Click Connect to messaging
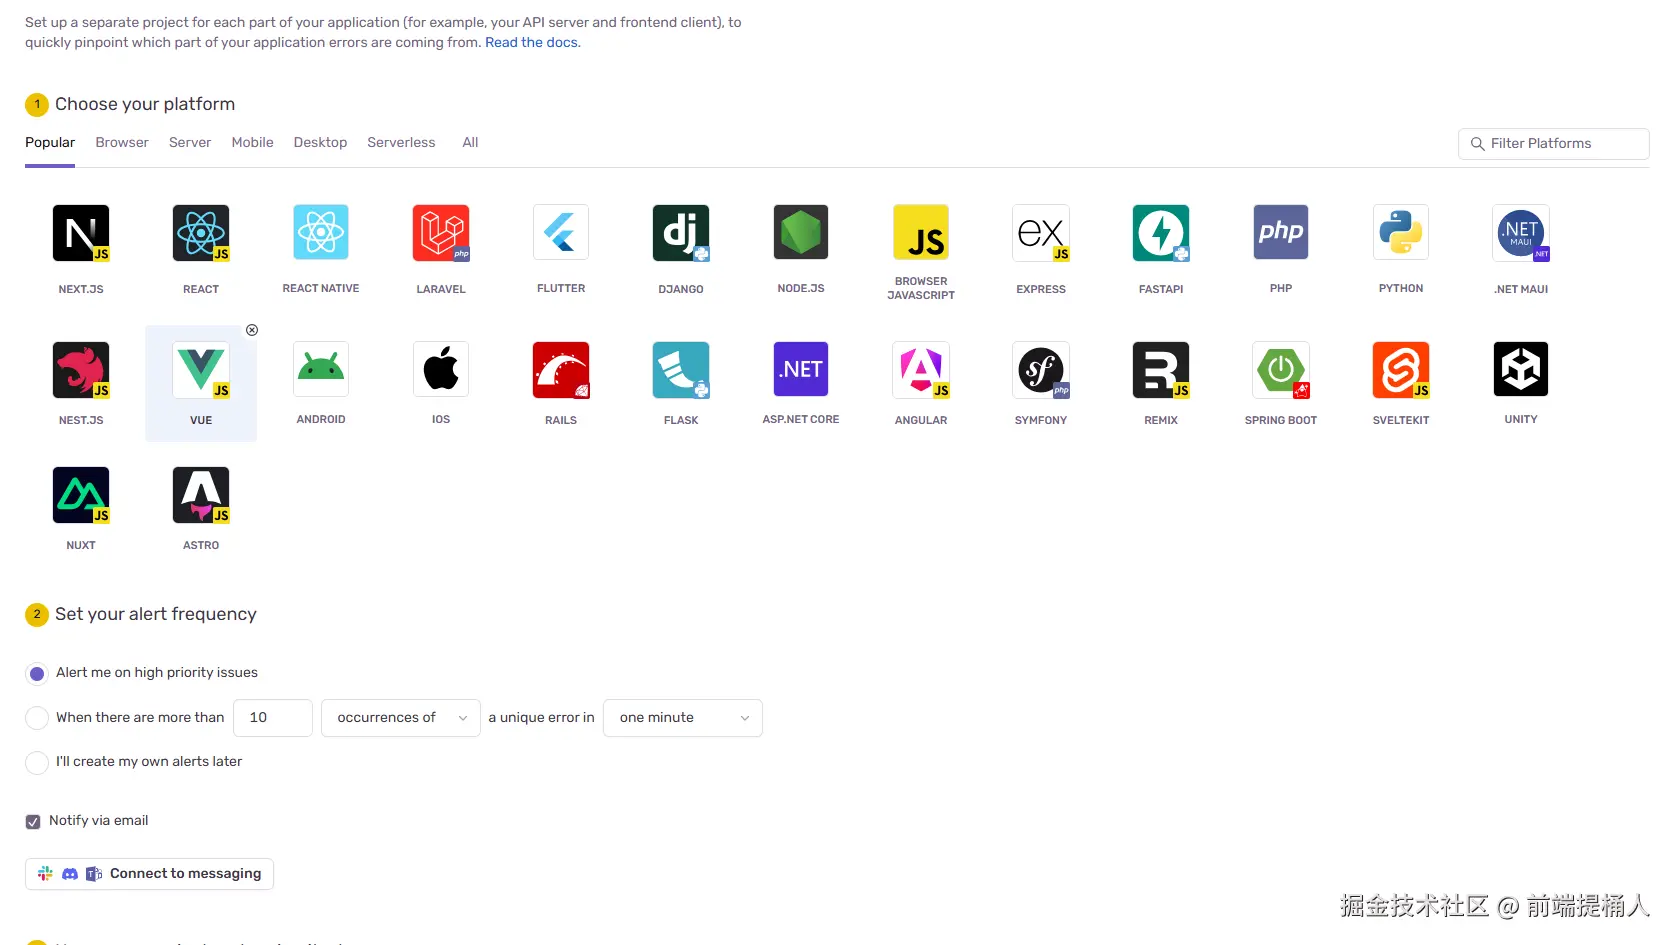Viewport: 1676px width, 945px height. (148, 873)
